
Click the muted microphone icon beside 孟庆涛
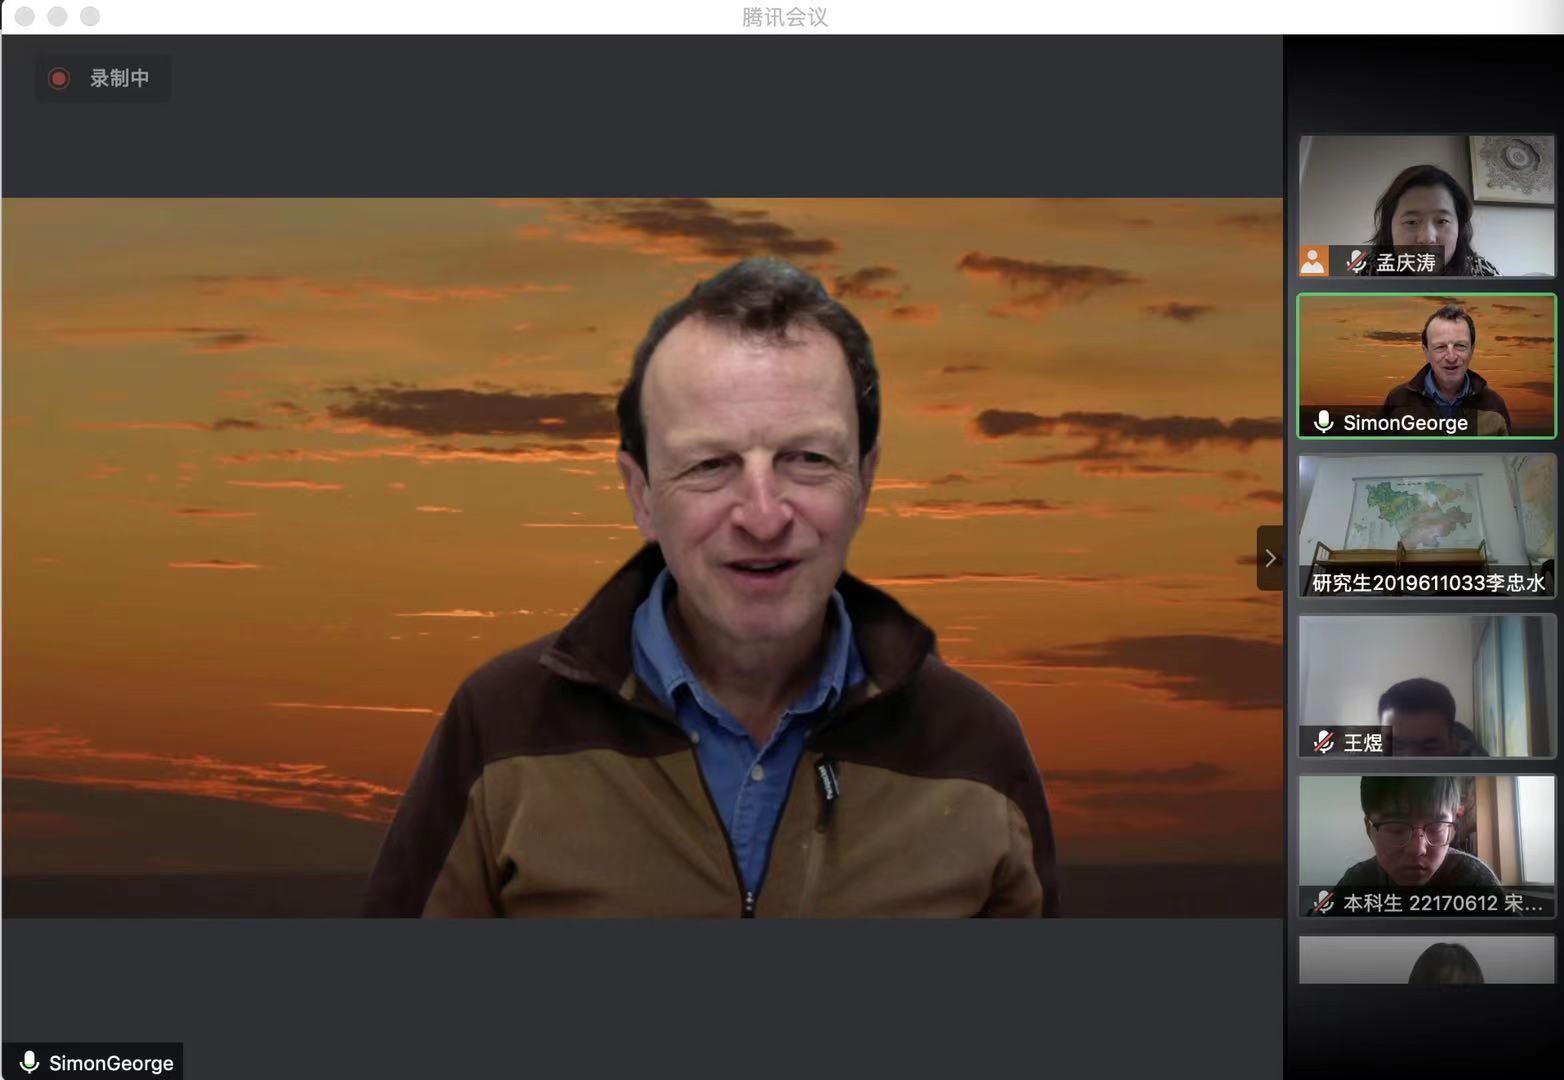click(x=1356, y=262)
